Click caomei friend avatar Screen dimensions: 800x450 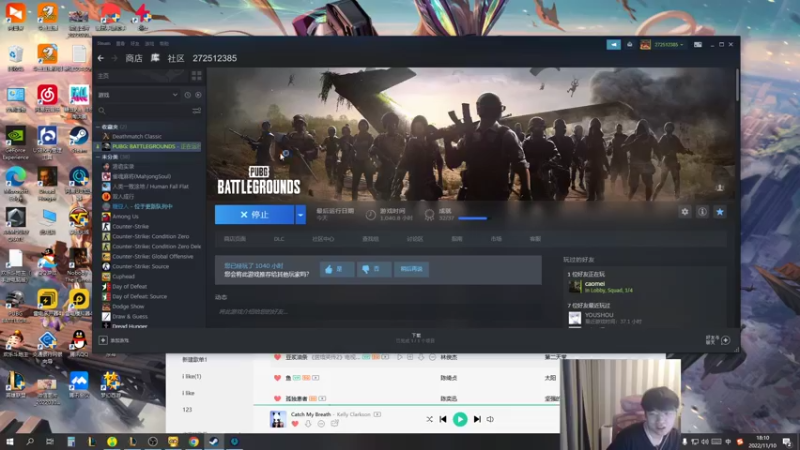pyautogui.click(x=575, y=286)
